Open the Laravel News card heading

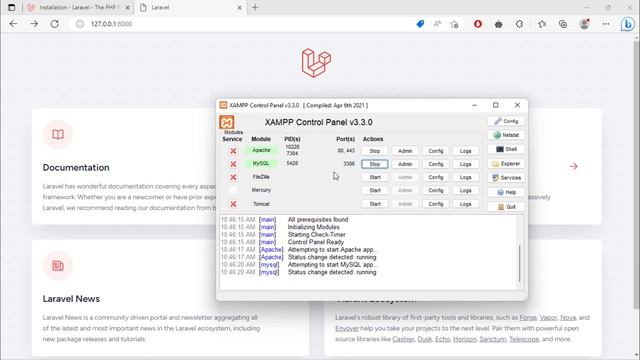coord(71,299)
